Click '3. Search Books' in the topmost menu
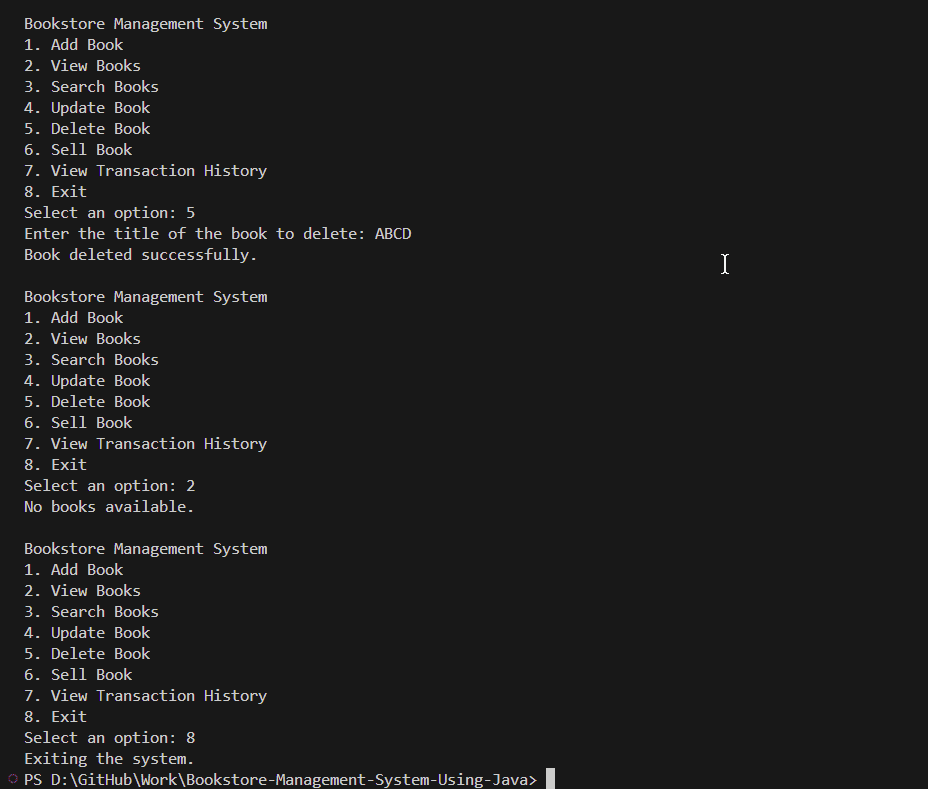 [91, 87]
